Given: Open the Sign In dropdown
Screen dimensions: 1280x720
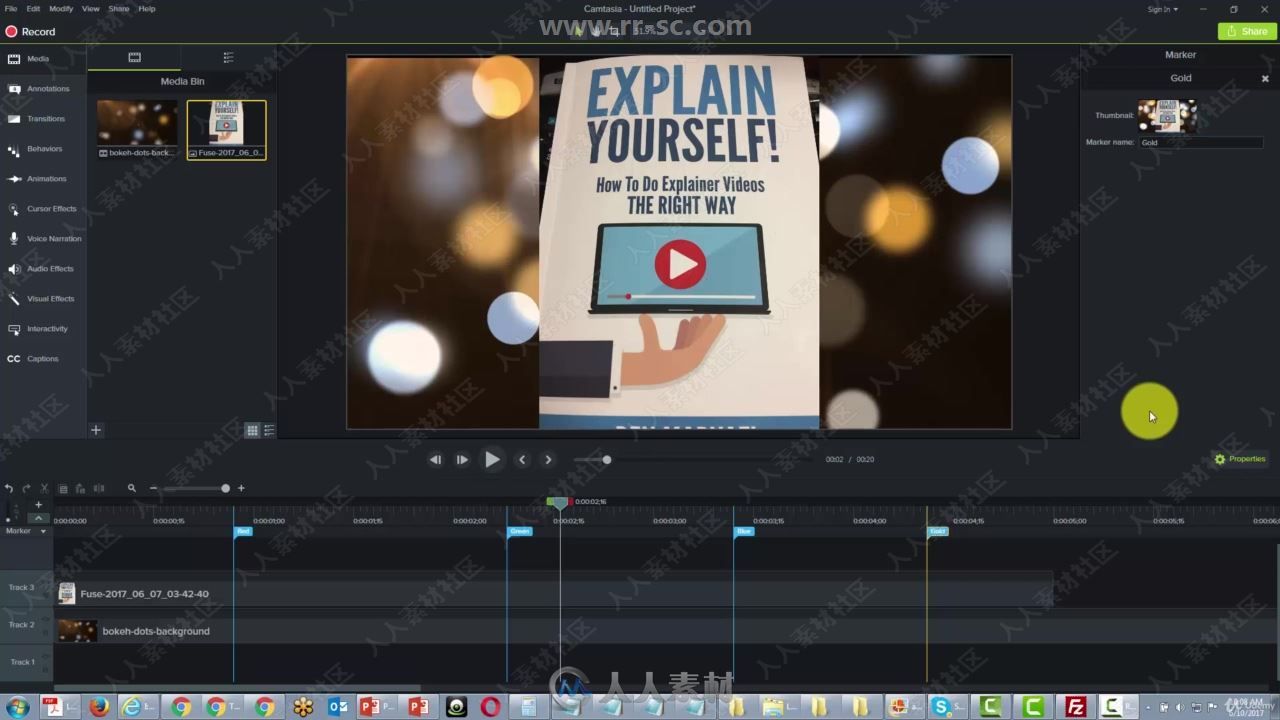Looking at the screenshot, I should (1162, 9).
